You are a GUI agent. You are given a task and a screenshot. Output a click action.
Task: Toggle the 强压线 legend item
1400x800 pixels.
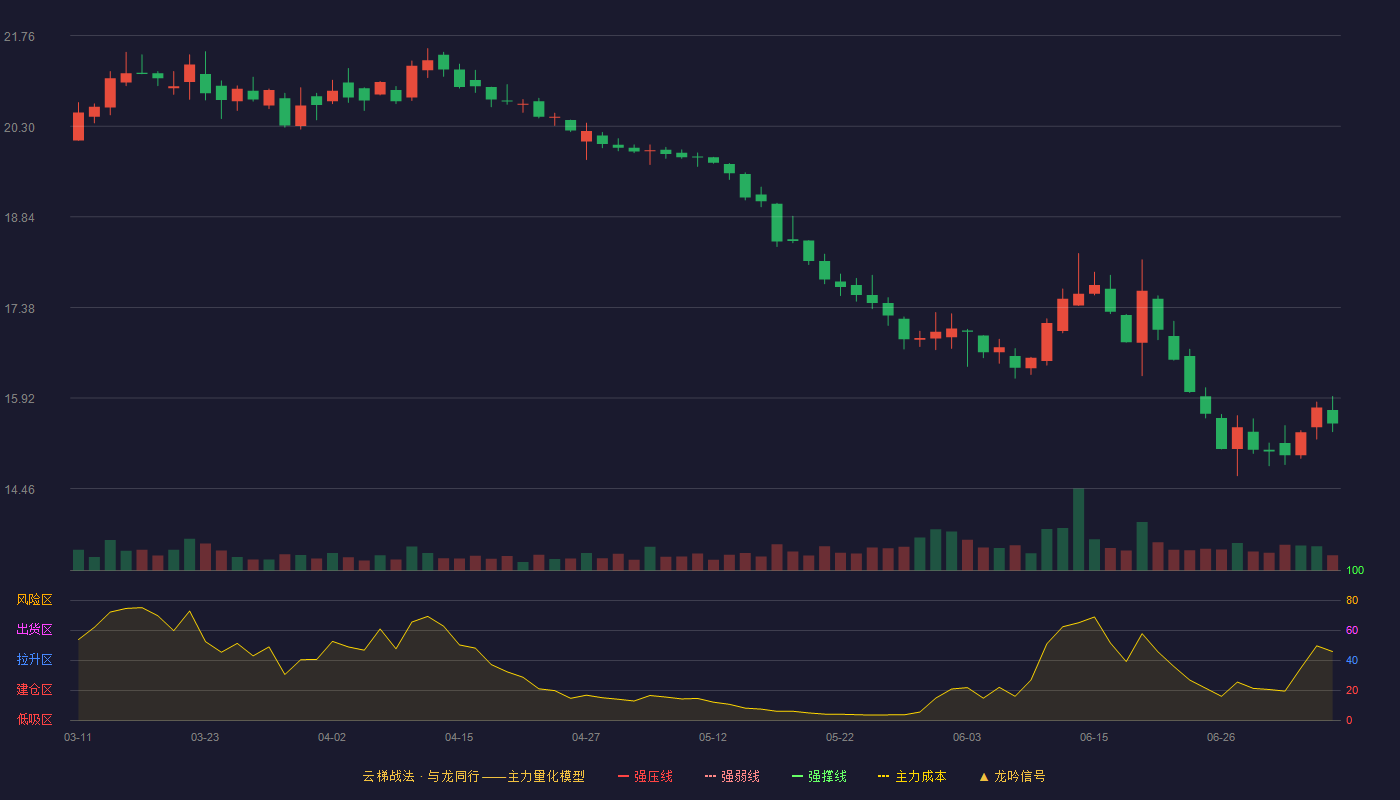pos(645,776)
